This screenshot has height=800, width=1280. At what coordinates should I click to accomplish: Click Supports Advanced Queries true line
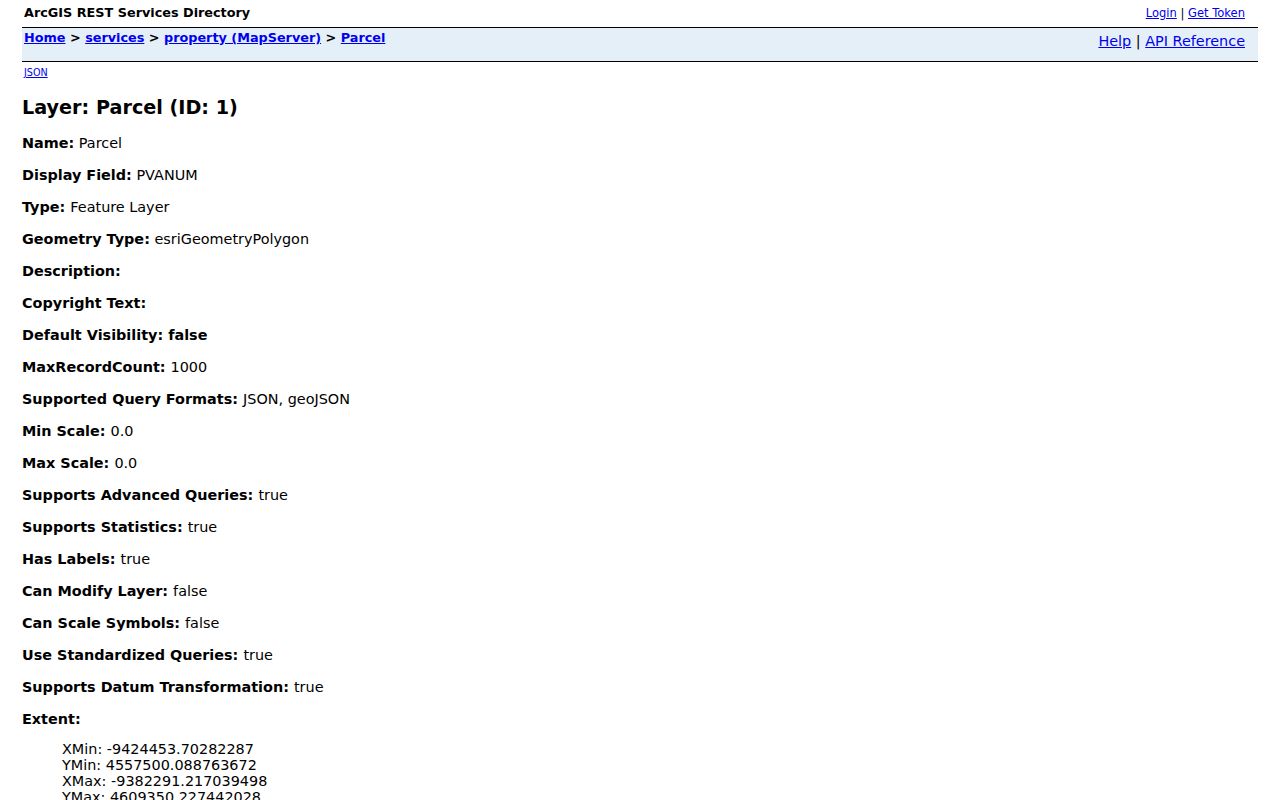(155, 495)
